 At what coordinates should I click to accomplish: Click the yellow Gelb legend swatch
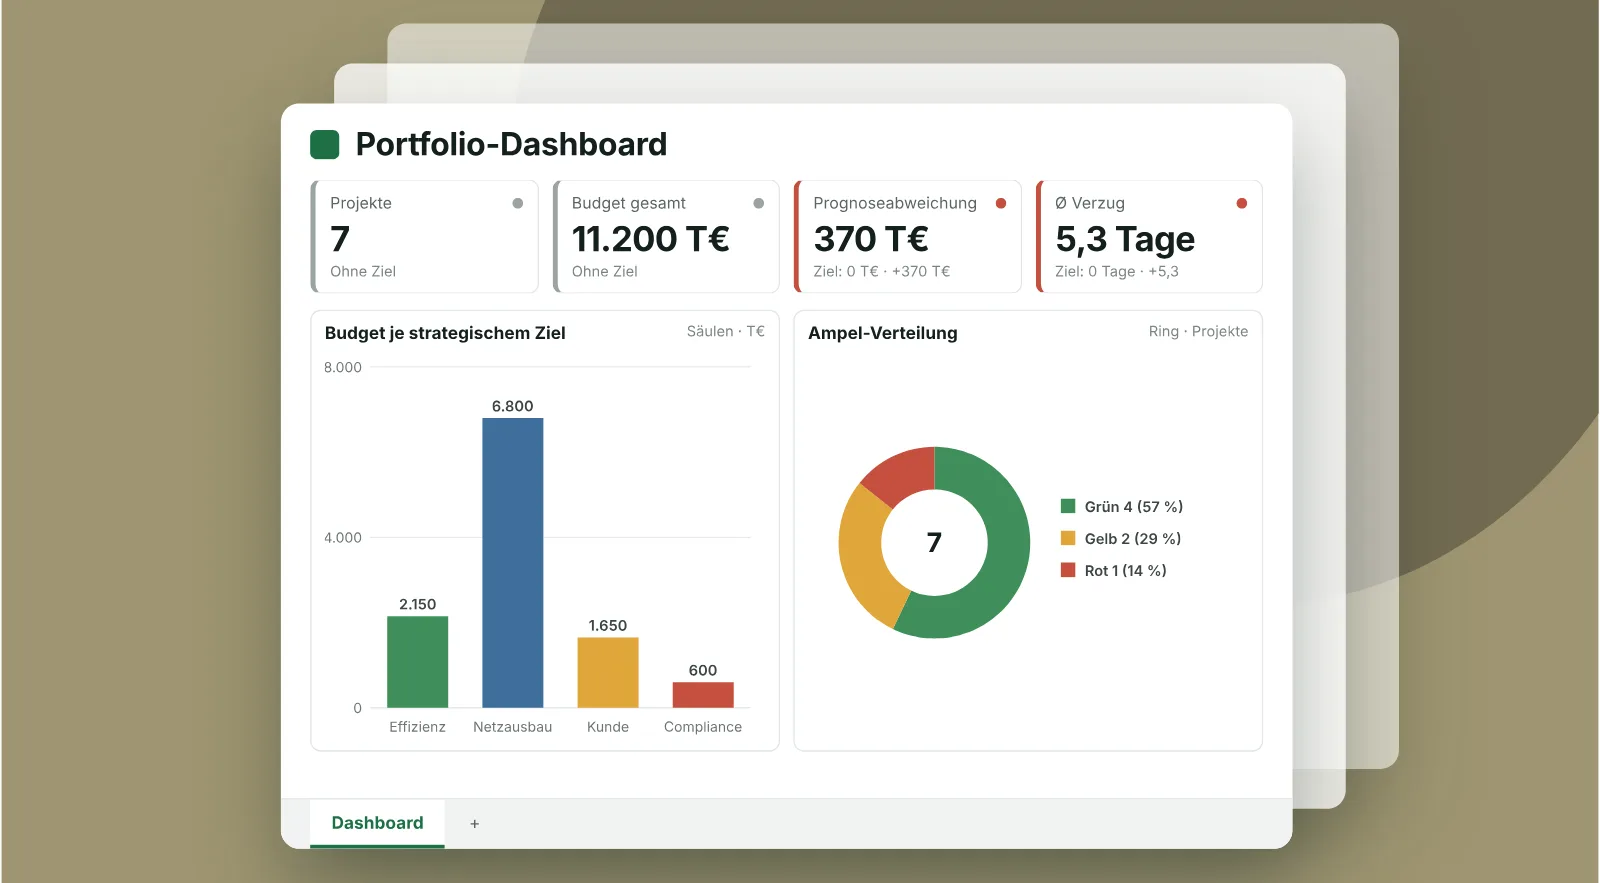[1068, 538]
